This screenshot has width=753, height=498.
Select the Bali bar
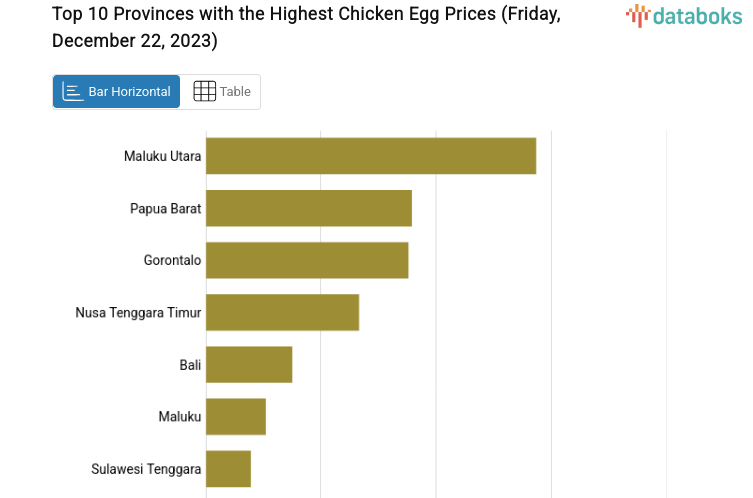click(x=249, y=364)
